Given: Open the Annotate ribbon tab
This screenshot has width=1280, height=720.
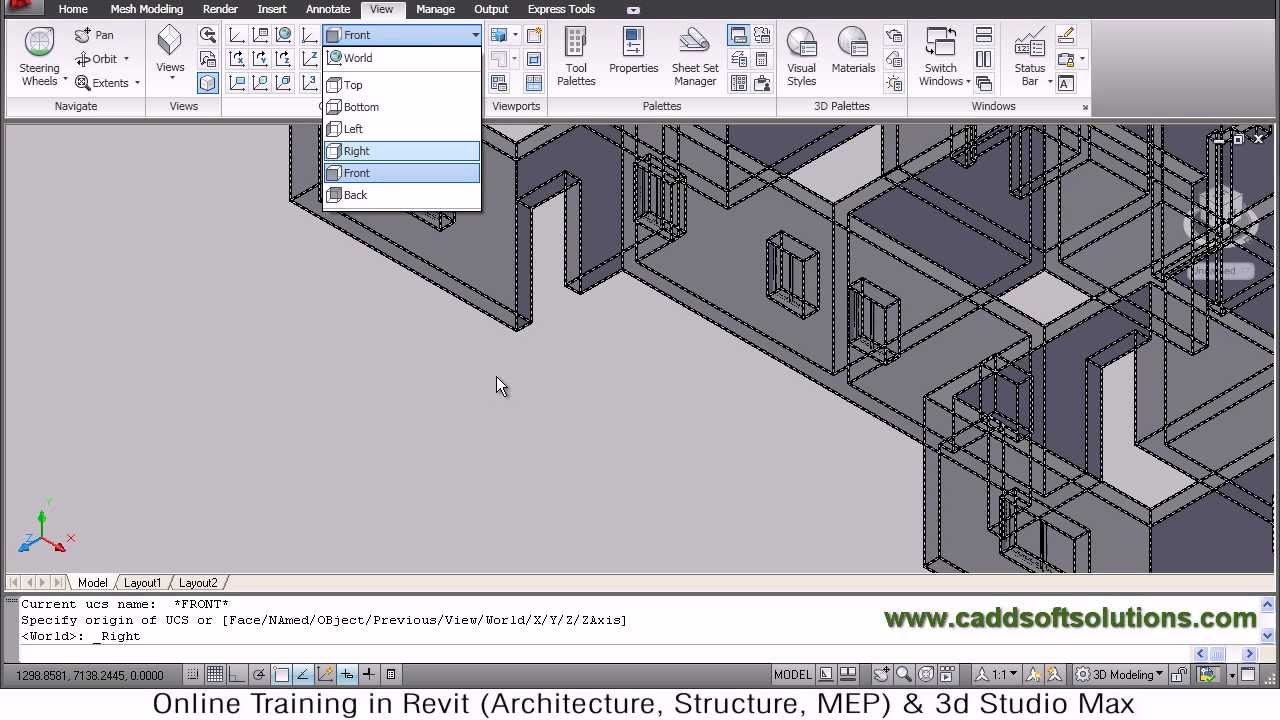Looking at the screenshot, I should (x=328, y=9).
